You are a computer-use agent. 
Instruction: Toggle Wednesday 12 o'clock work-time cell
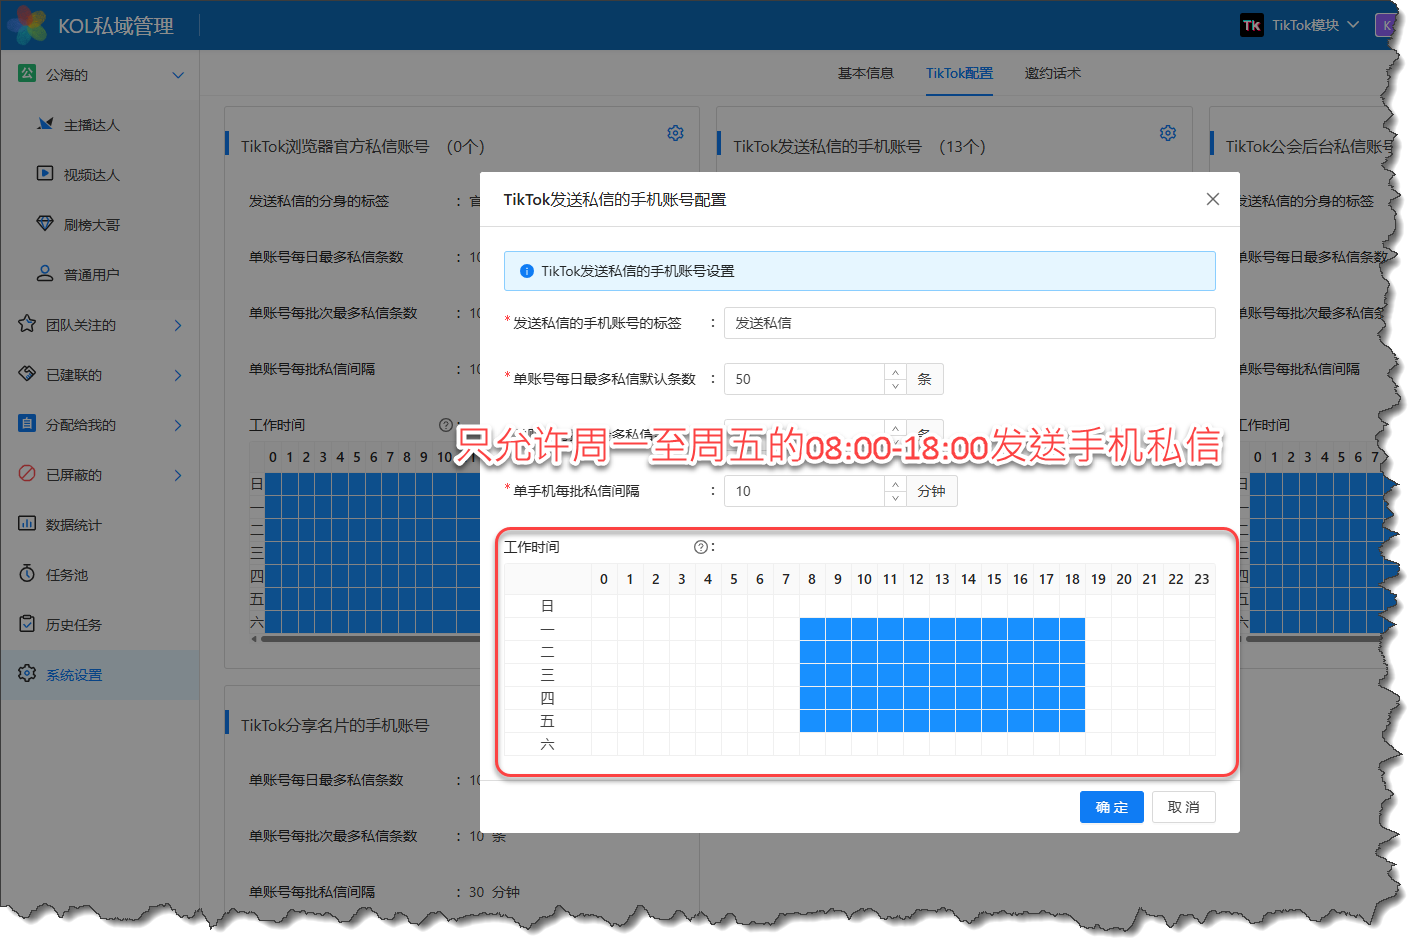(916, 675)
